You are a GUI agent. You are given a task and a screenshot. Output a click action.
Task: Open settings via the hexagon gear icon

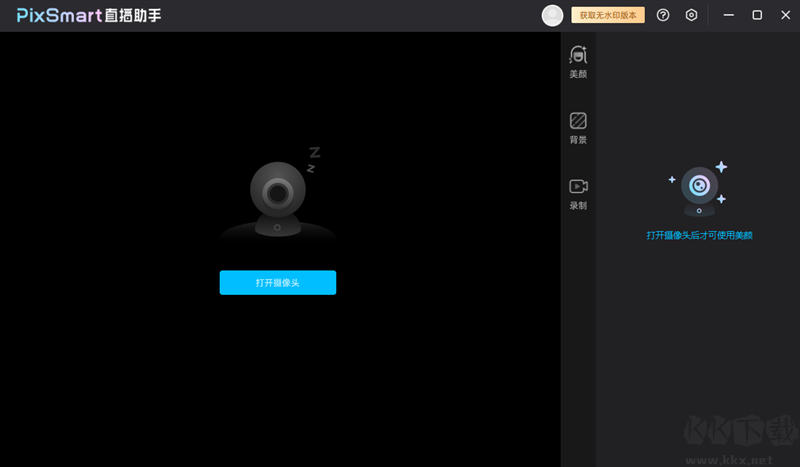(x=691, y=15)
